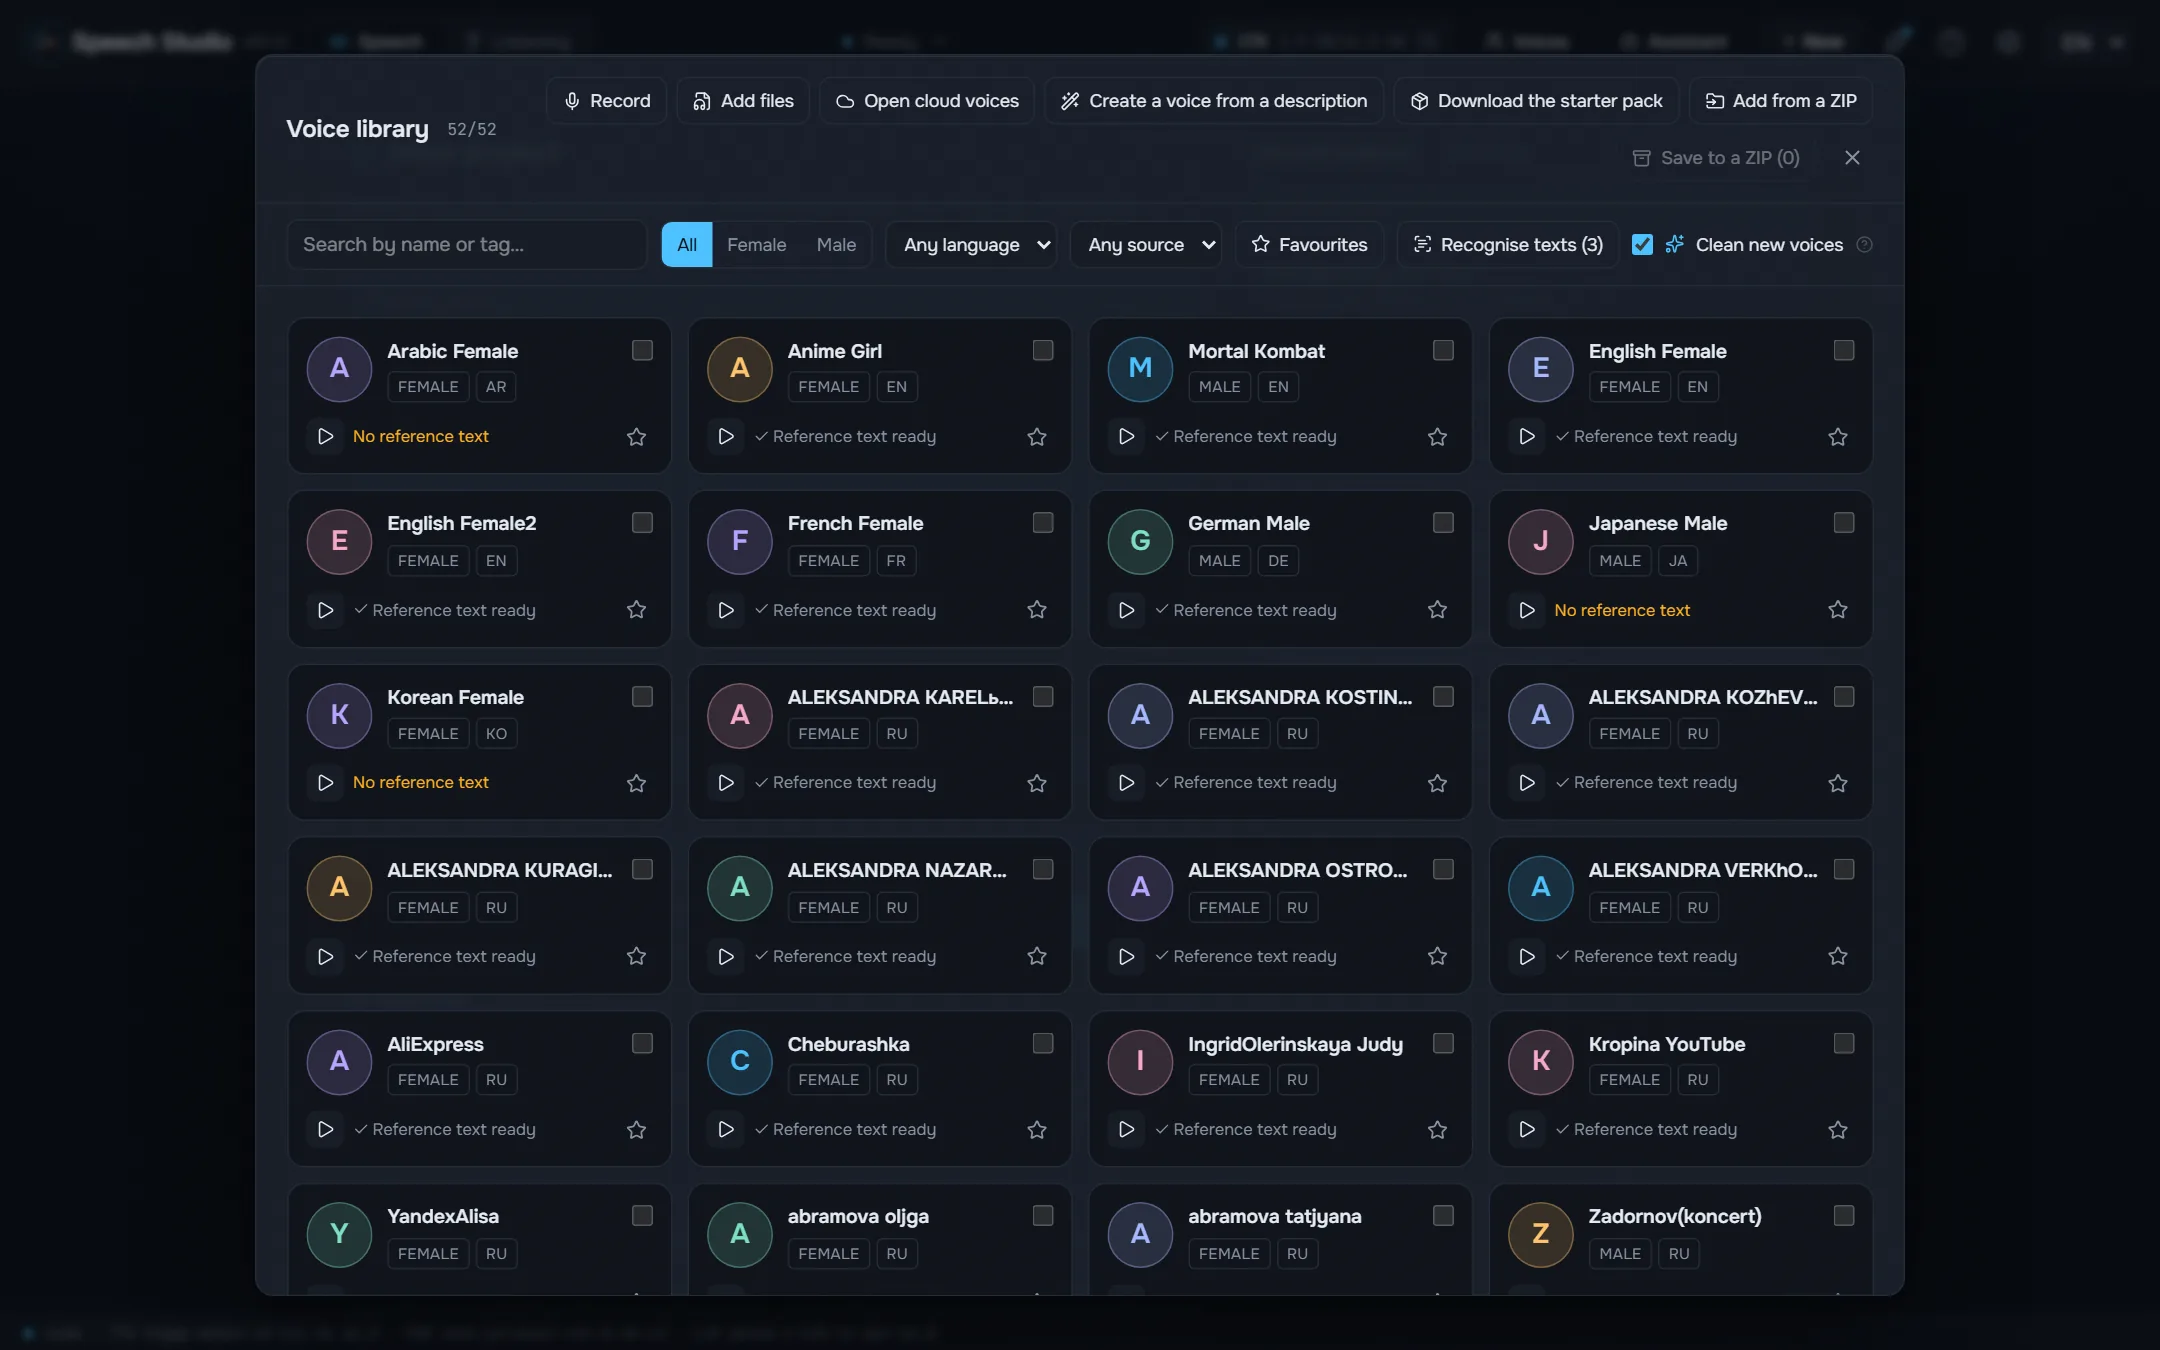
Task: Select the Arabic Female voice checkbox
Action: pyautogui.click(x=642, y=350)
